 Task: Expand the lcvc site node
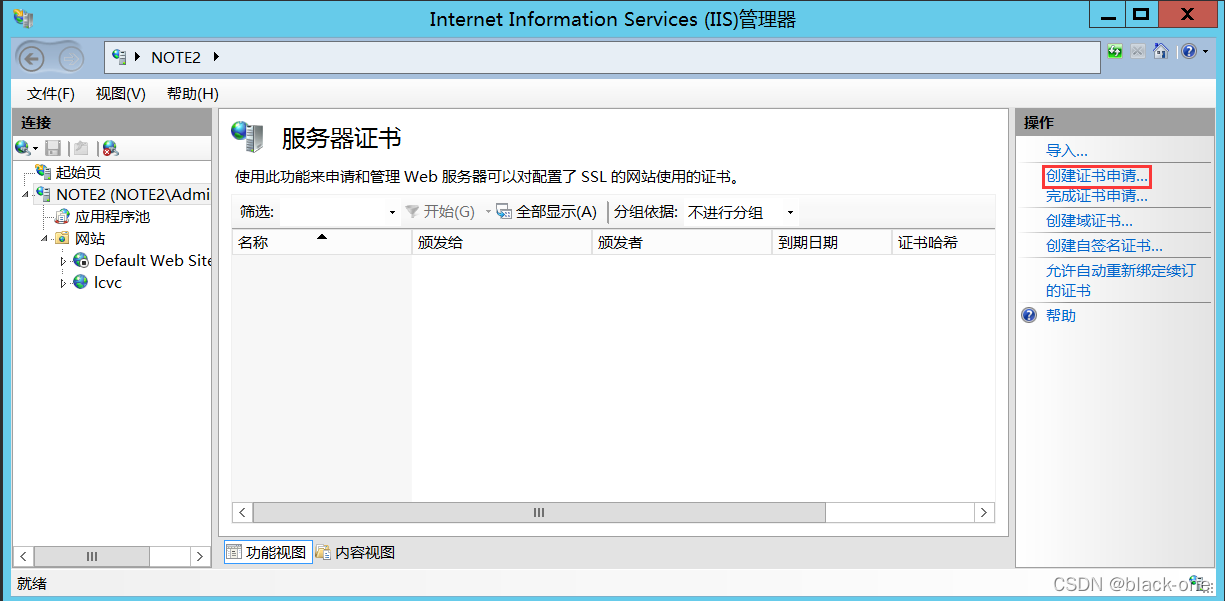[64, 282]
